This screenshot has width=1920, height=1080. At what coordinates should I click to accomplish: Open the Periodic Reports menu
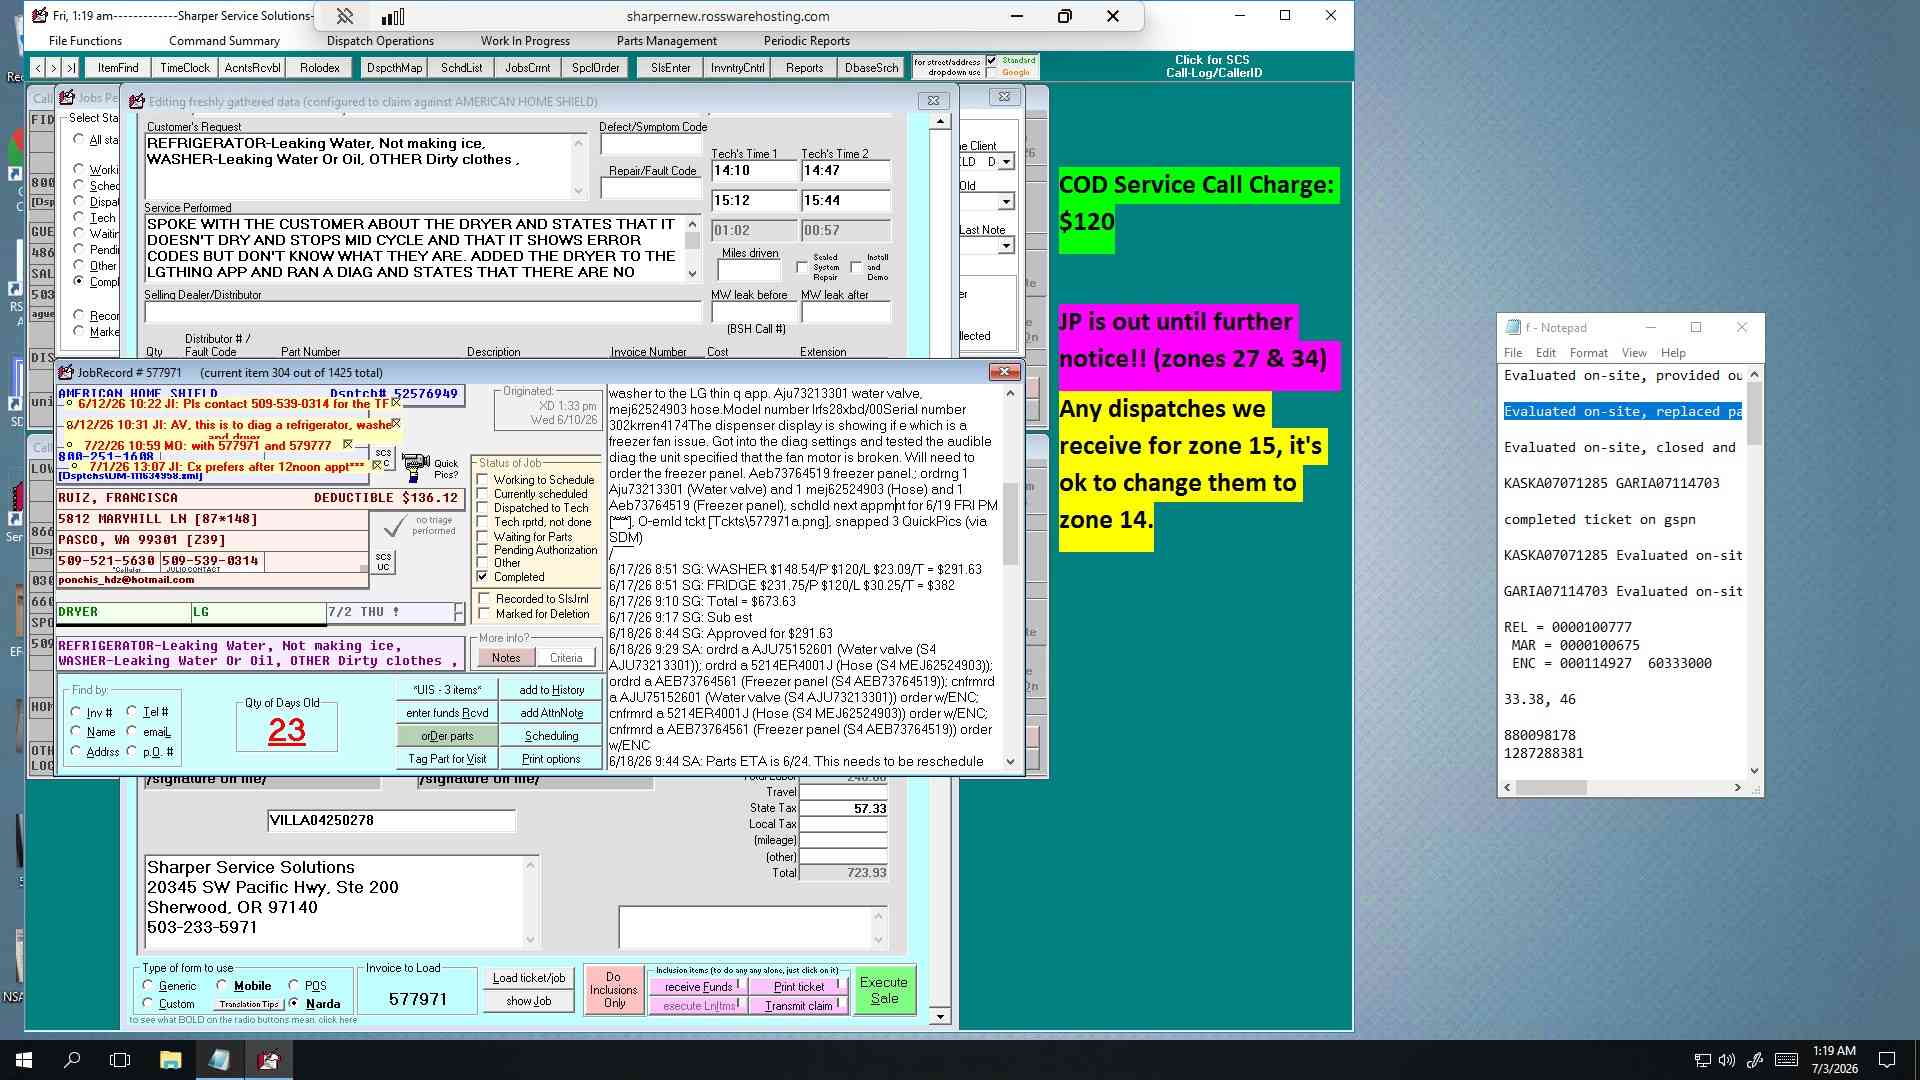click(x=806, y=41)
